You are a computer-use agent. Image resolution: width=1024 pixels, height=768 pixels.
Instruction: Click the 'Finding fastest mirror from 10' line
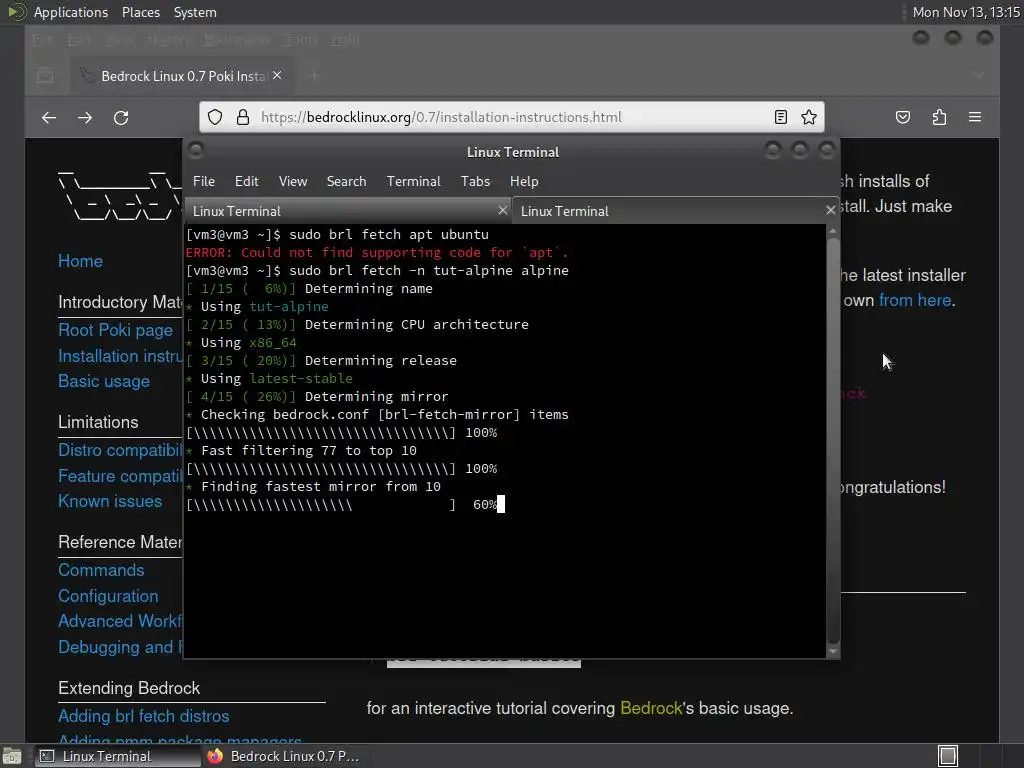pos(313,487)
